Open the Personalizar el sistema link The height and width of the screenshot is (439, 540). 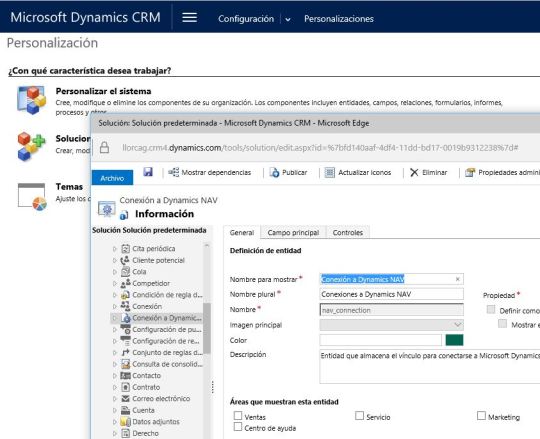coord(103,91)
